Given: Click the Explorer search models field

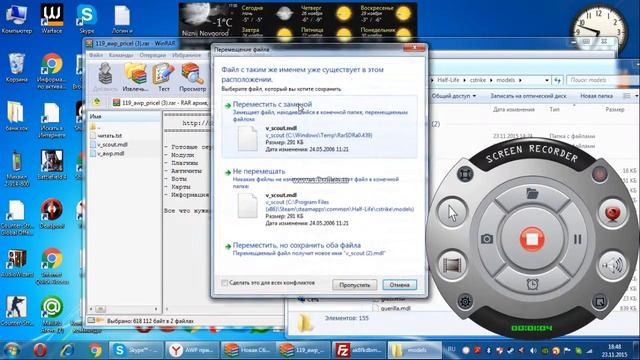Looking at the screenshot, I should [x=602, y=80].
